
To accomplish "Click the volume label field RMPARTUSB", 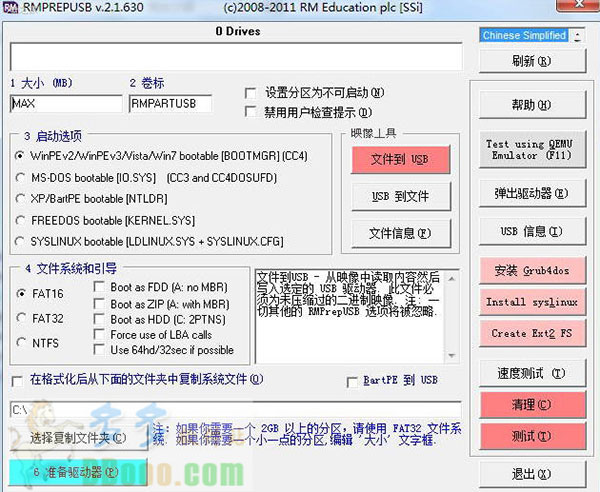I will pyautogui.click(x=170, y=103).
